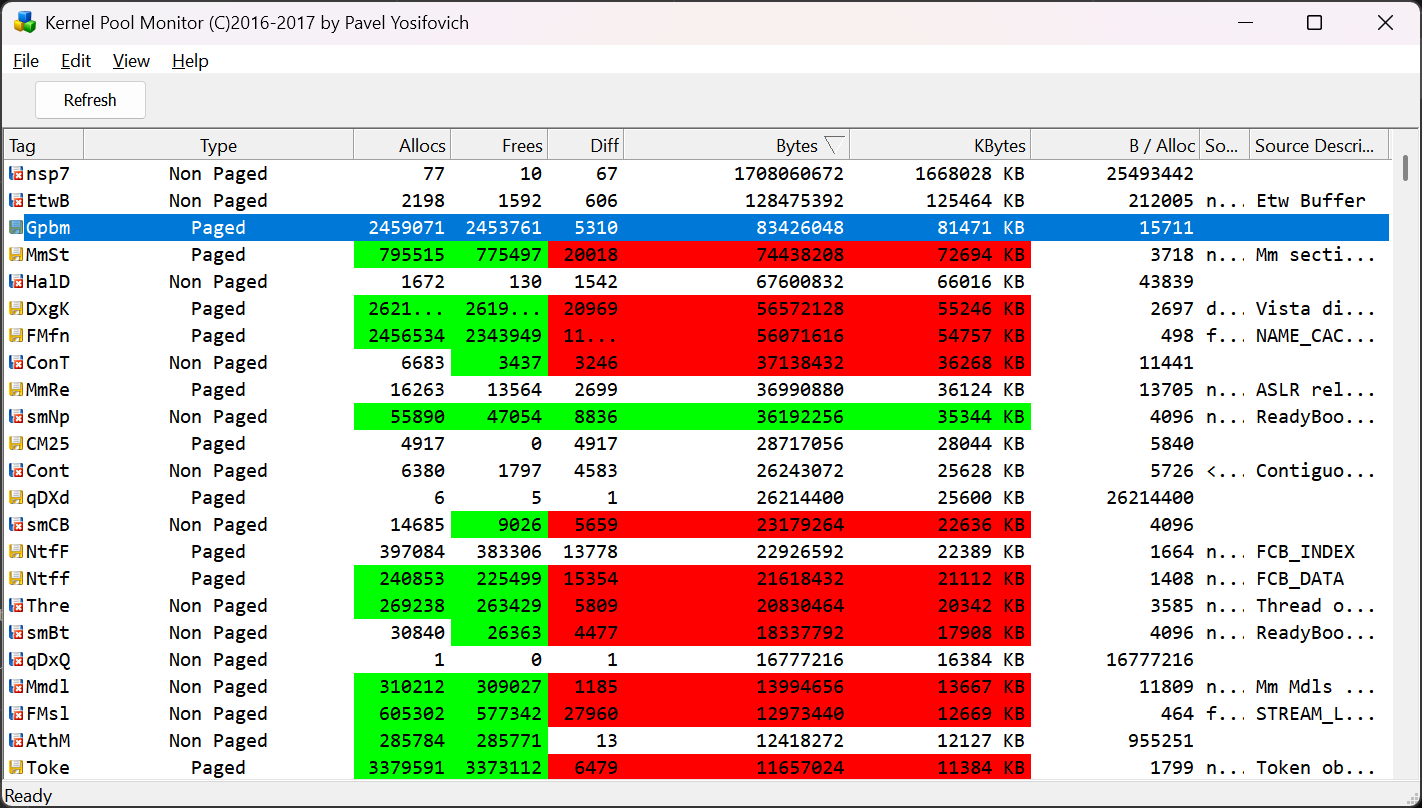1422x808 pixels.
Task: Click the Toke row icon
Action: (x=16, y=768)
